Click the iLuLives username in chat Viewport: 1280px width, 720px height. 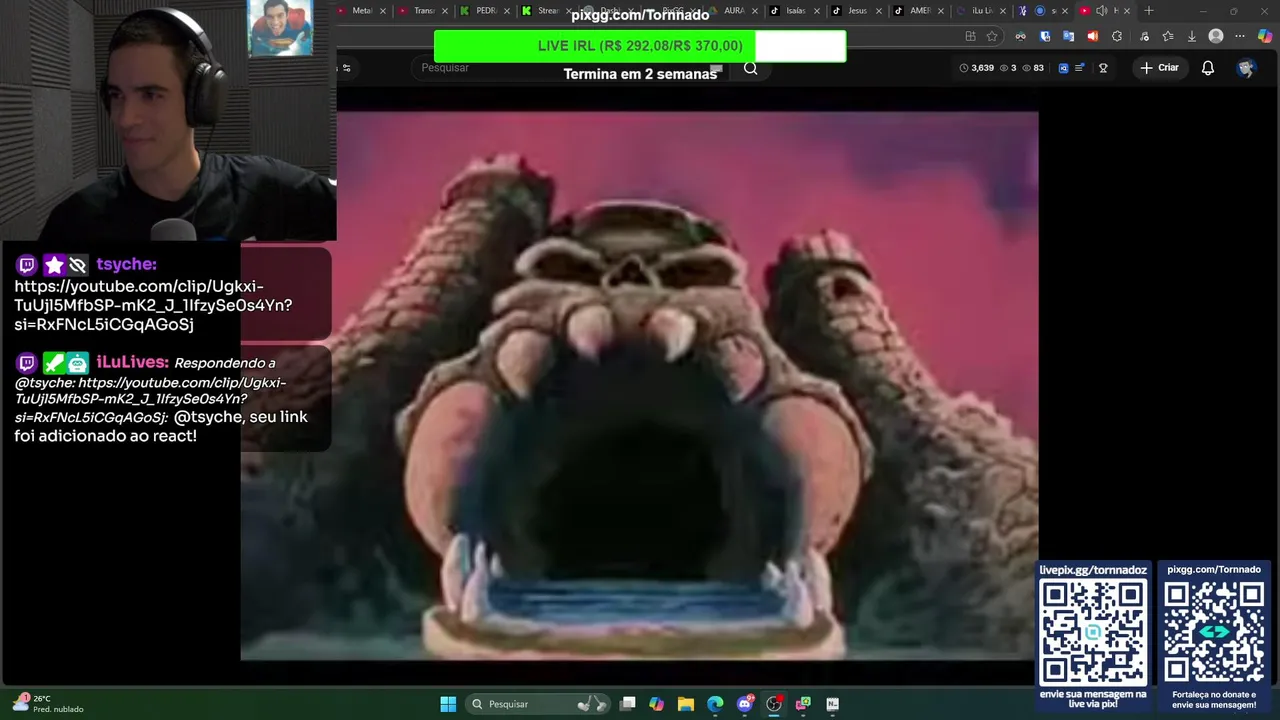(132, 362)
